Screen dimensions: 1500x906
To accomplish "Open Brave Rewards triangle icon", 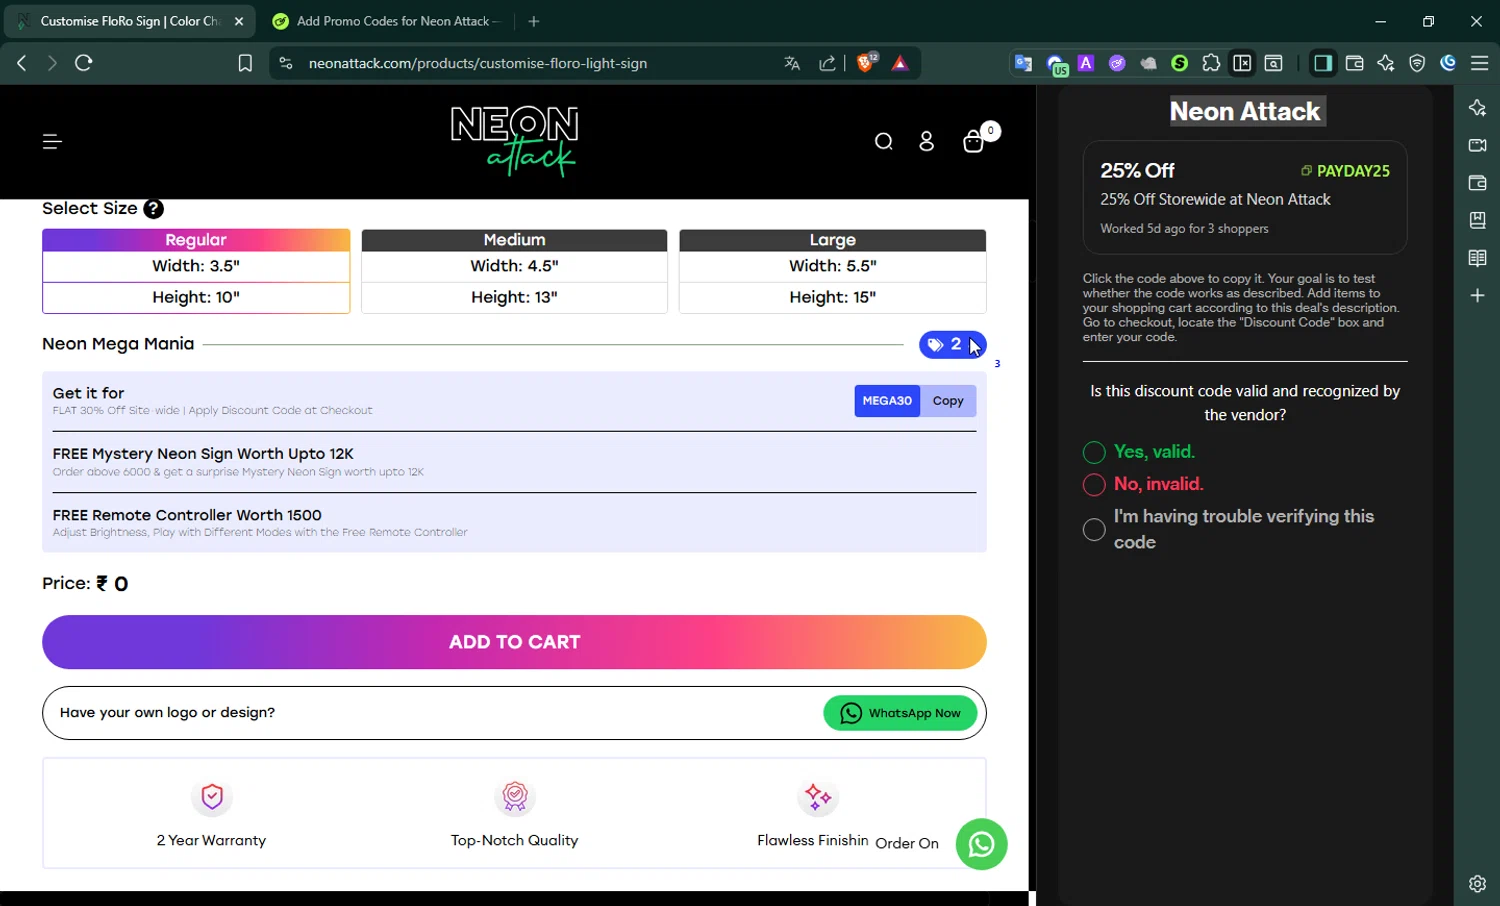I will [900, 63].
